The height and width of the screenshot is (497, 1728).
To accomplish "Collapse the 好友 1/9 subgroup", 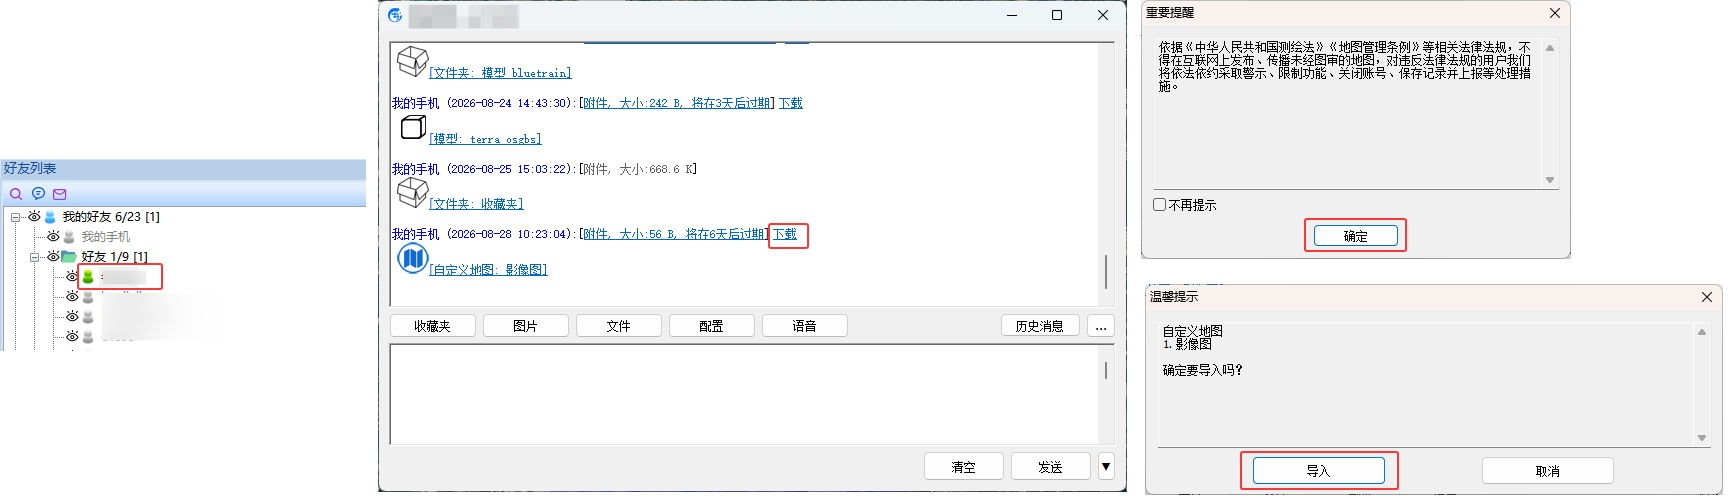I will pyautogui.click(x=34, y=257).
